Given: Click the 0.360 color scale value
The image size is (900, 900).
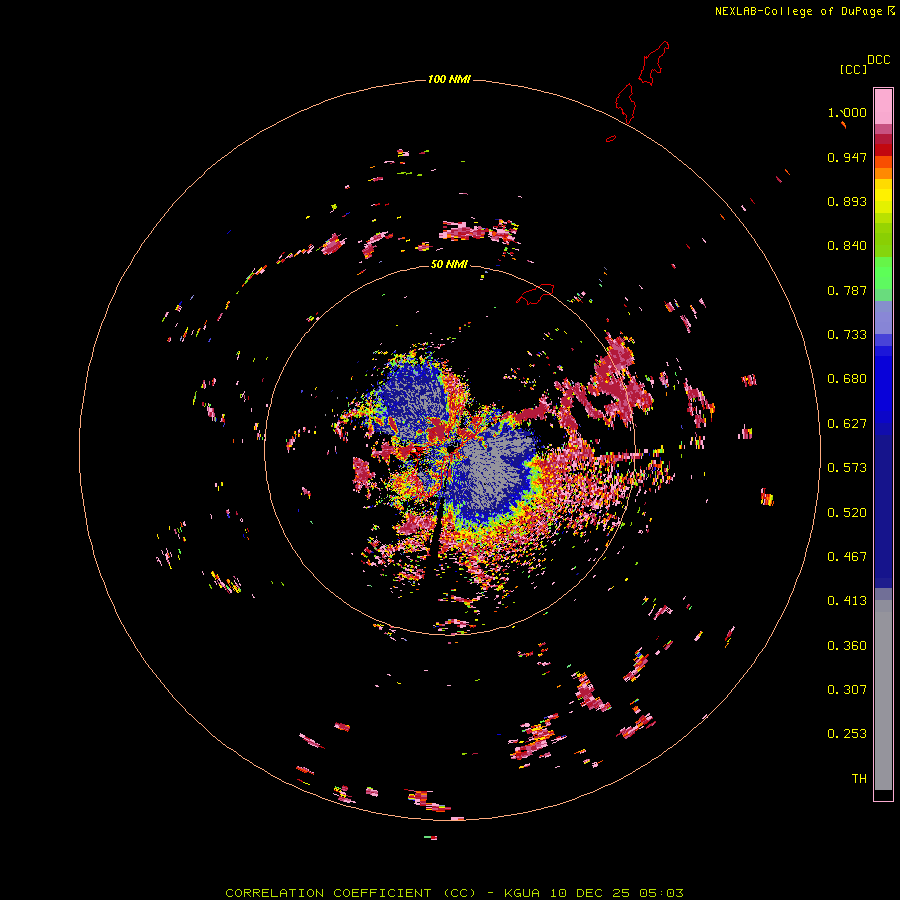Looking at the screenshot, I should (847, 646).
